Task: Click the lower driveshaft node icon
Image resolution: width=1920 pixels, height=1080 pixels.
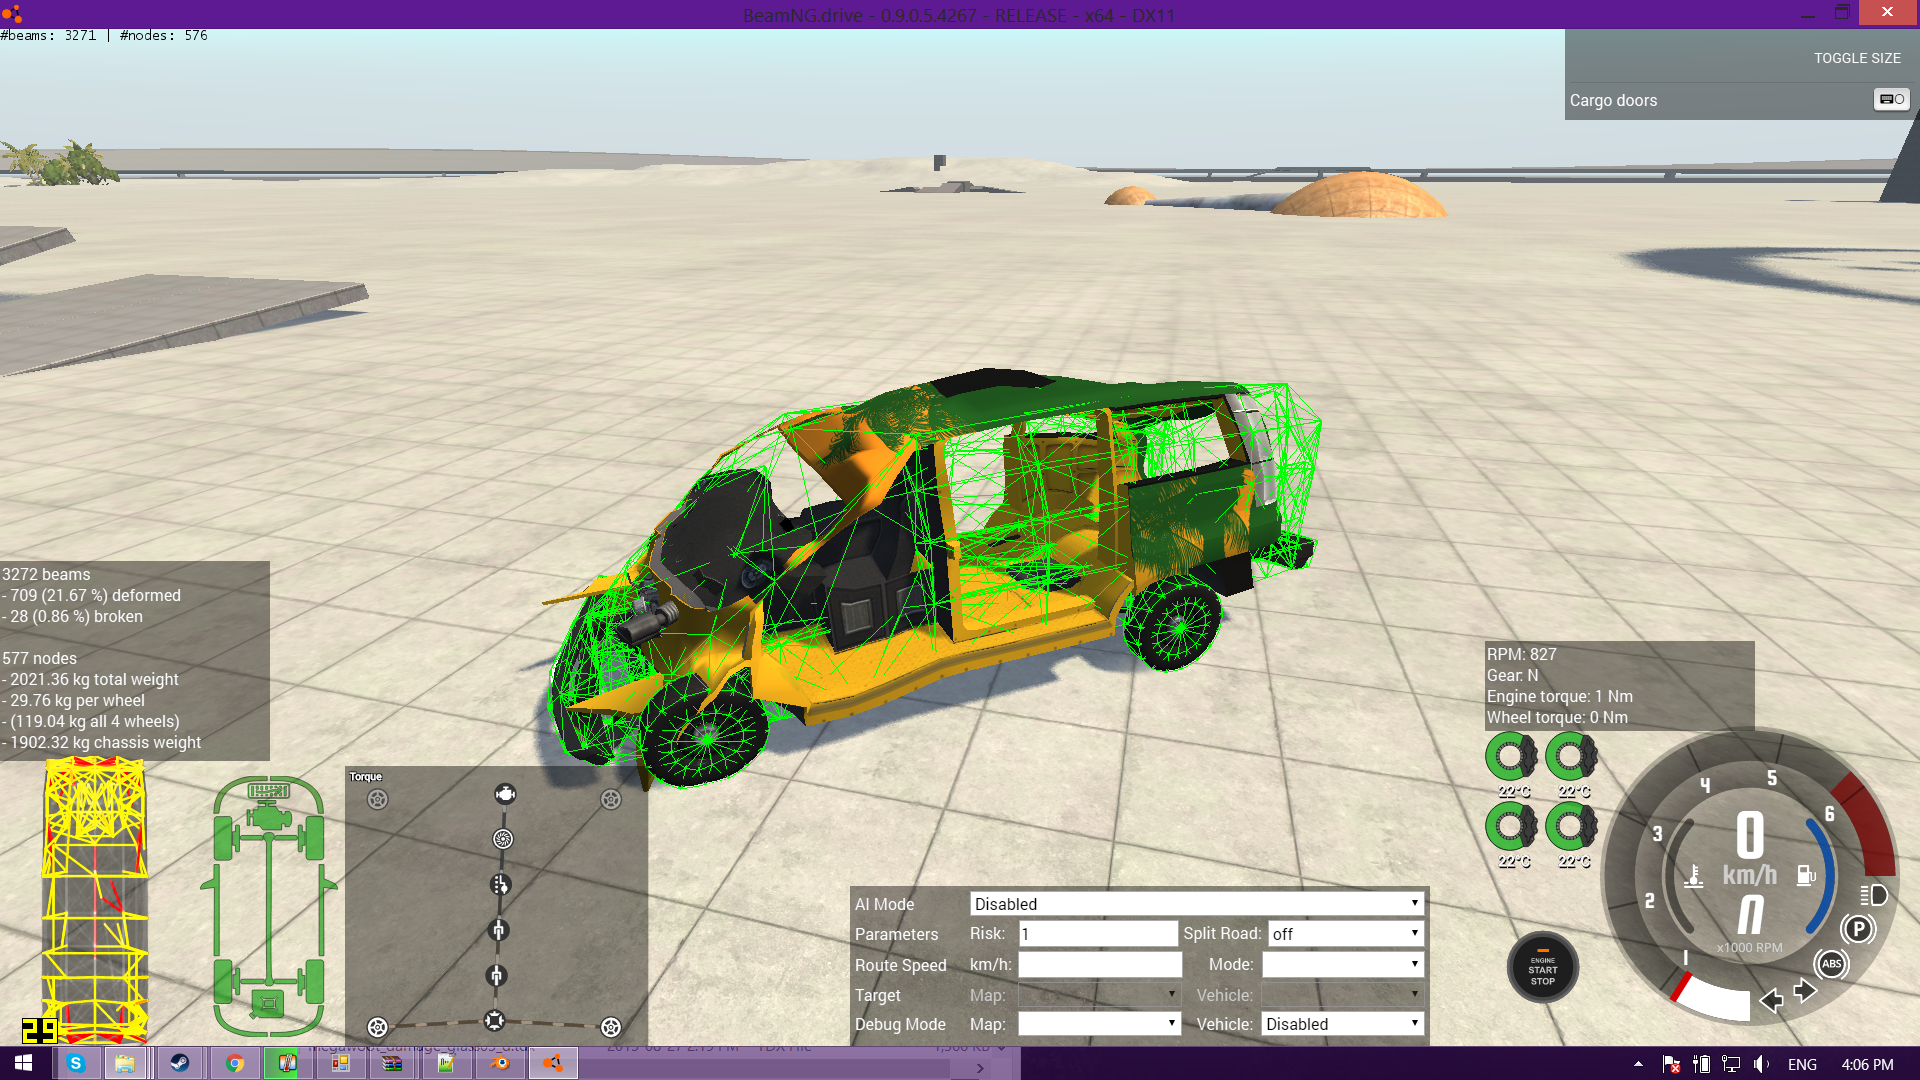Action: (x=497, y=975)
